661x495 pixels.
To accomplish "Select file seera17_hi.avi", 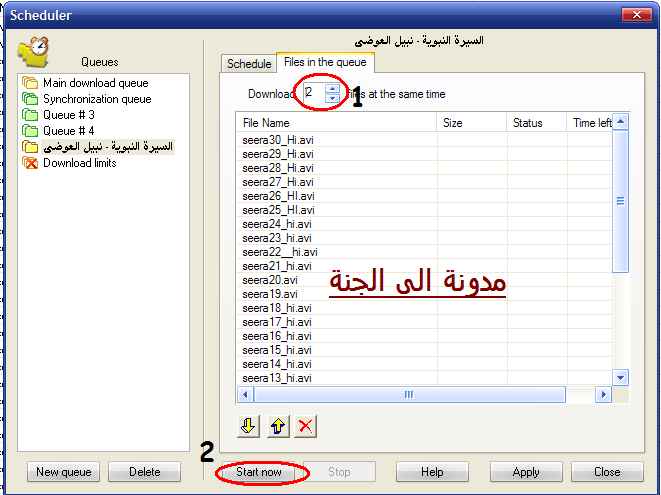I will pos(277,322).
